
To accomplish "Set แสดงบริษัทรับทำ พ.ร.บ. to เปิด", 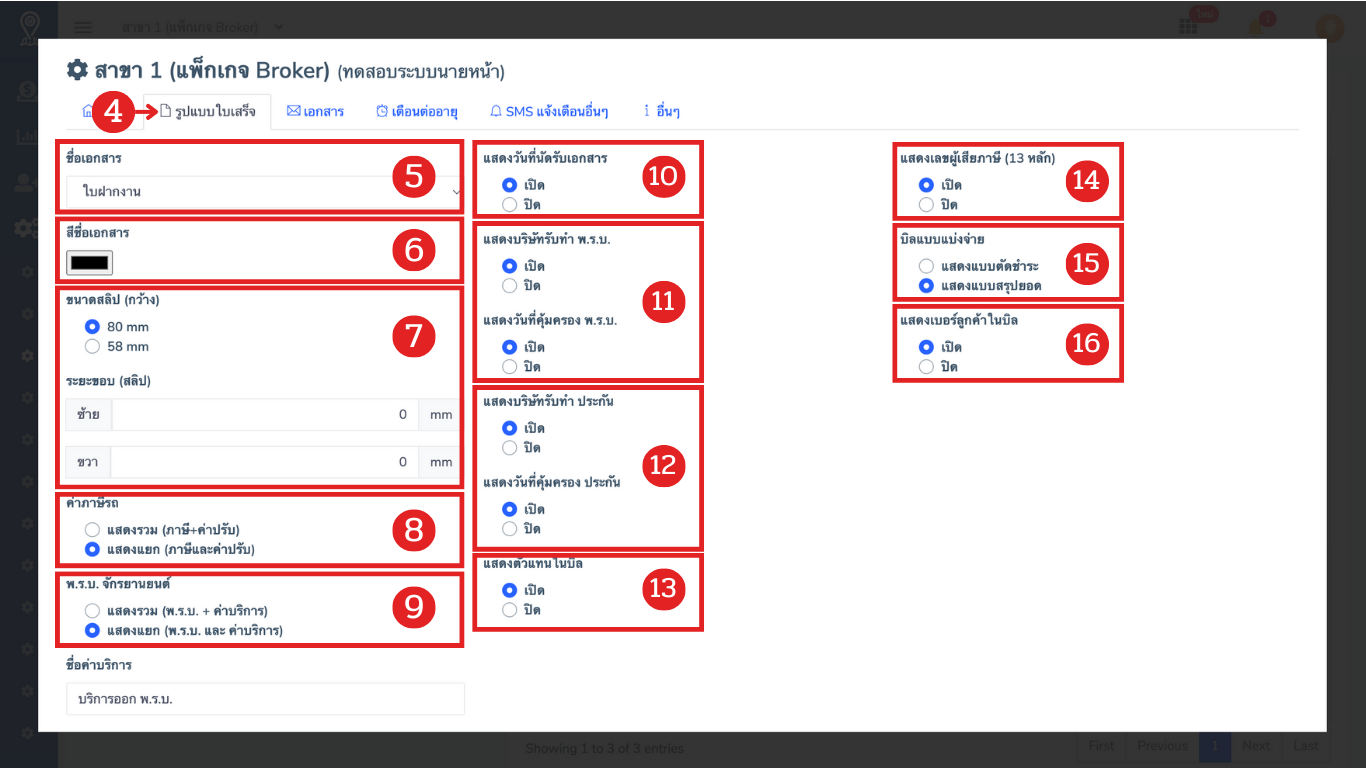I will point(509,266).
